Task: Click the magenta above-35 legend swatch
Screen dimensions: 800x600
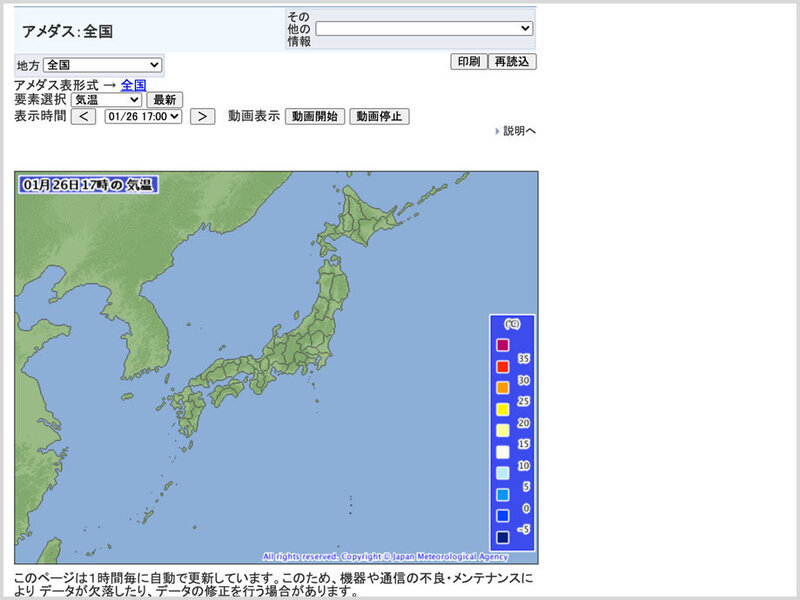Action: 503,345
